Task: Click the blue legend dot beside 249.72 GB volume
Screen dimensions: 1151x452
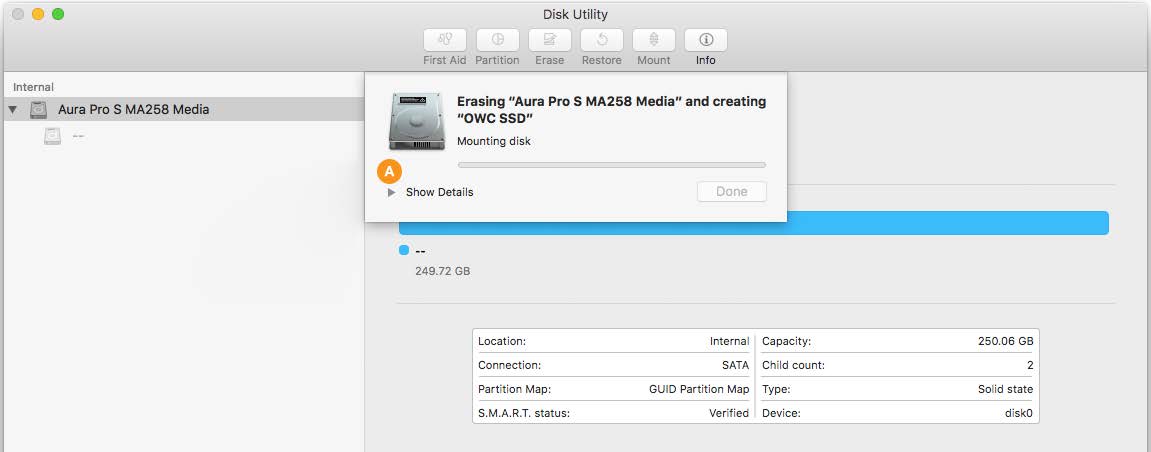Action: 404,251
